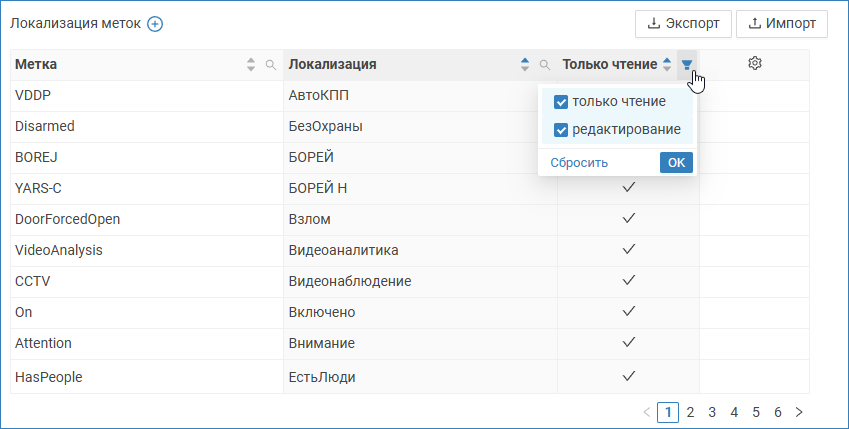Viewport: 849px width, 429px height.
Task: Open the table settings gear icon
Action: (755, 64)
